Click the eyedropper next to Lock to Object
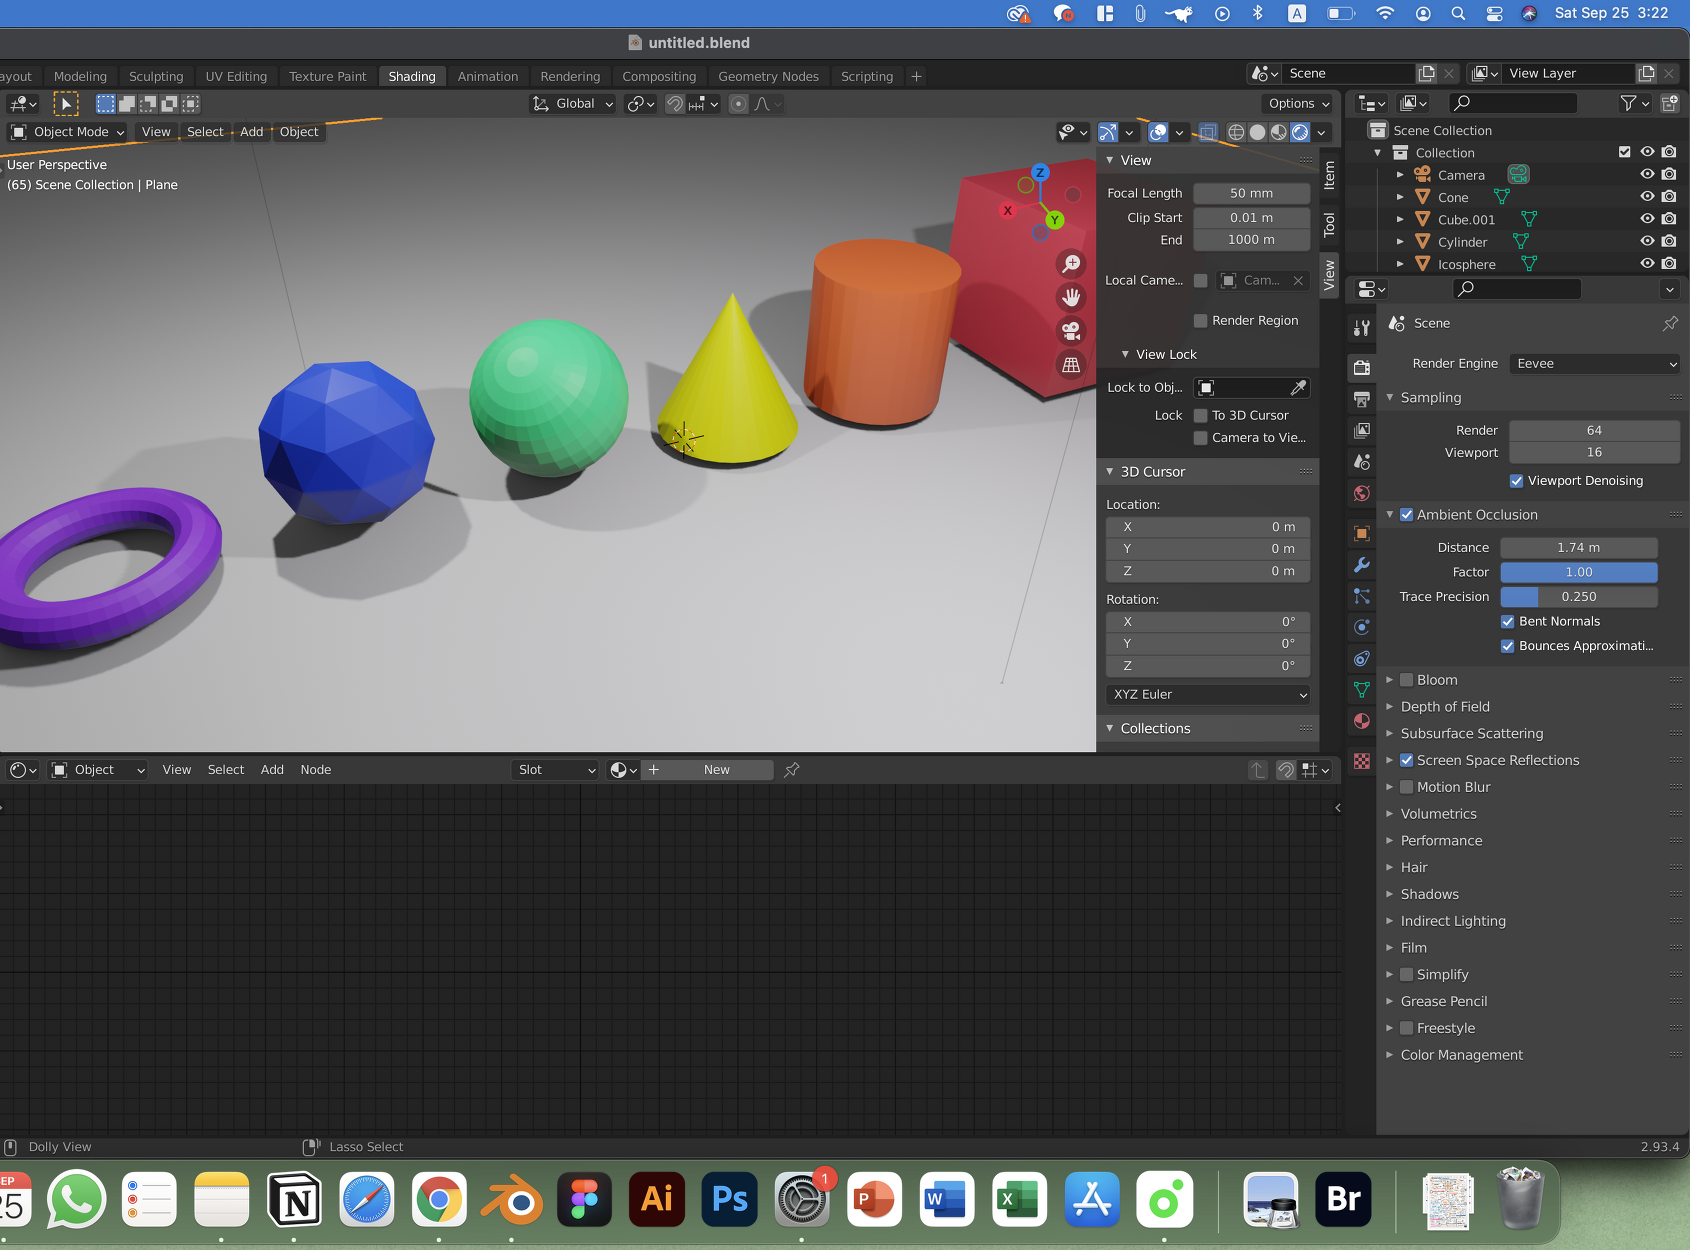The width and height of the screenshot is (1690, 1250). [x=1298, y=388]
